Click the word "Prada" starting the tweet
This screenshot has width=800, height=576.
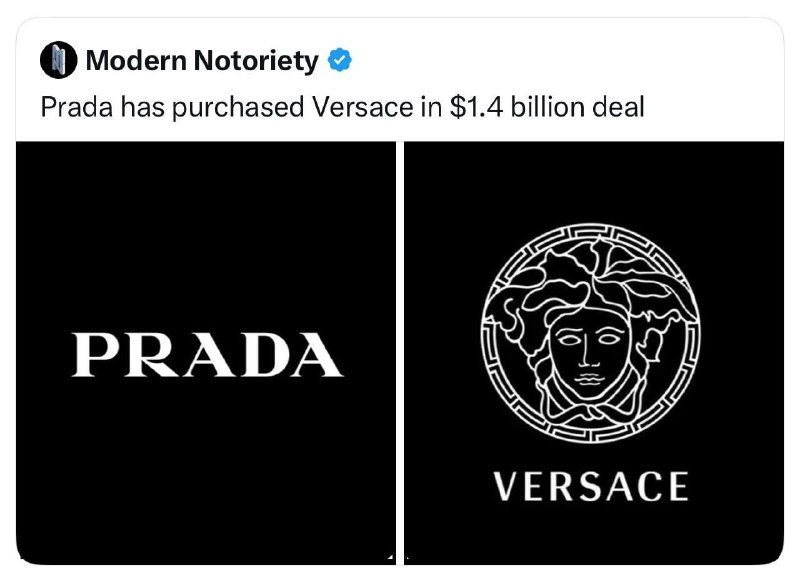coord(77,107)
